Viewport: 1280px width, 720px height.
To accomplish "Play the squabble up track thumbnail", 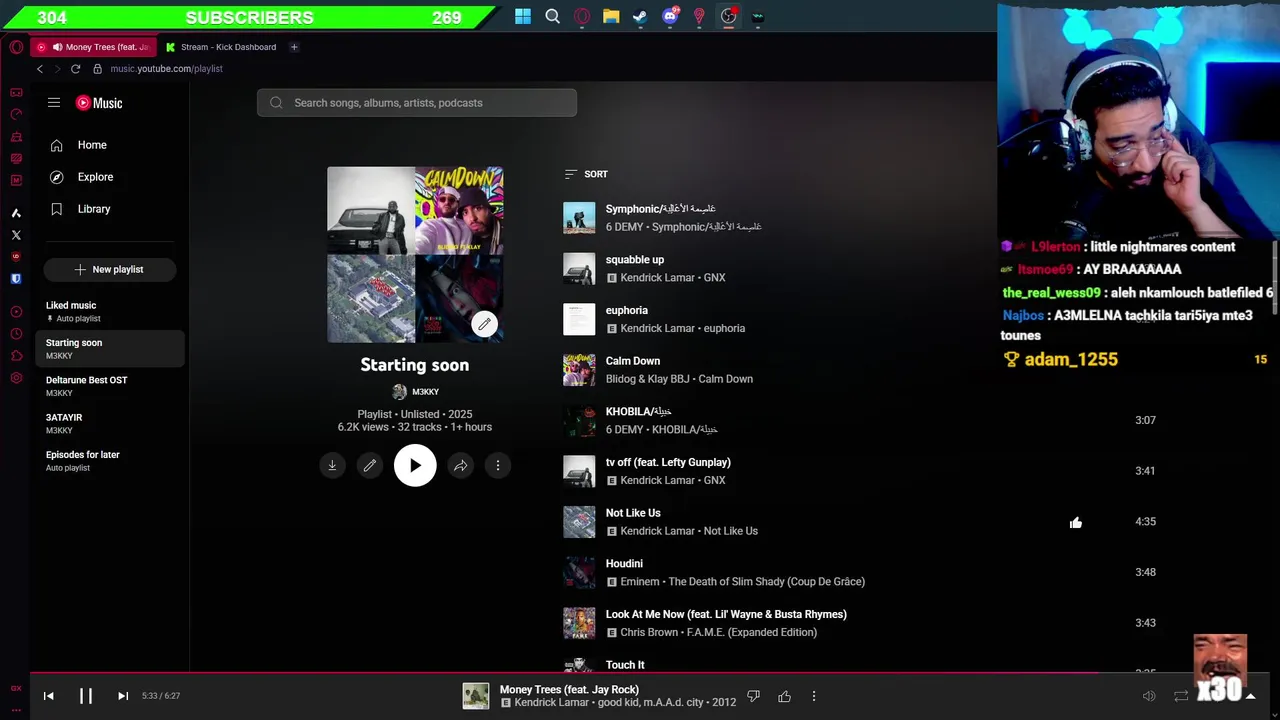I will pos(579,269).
